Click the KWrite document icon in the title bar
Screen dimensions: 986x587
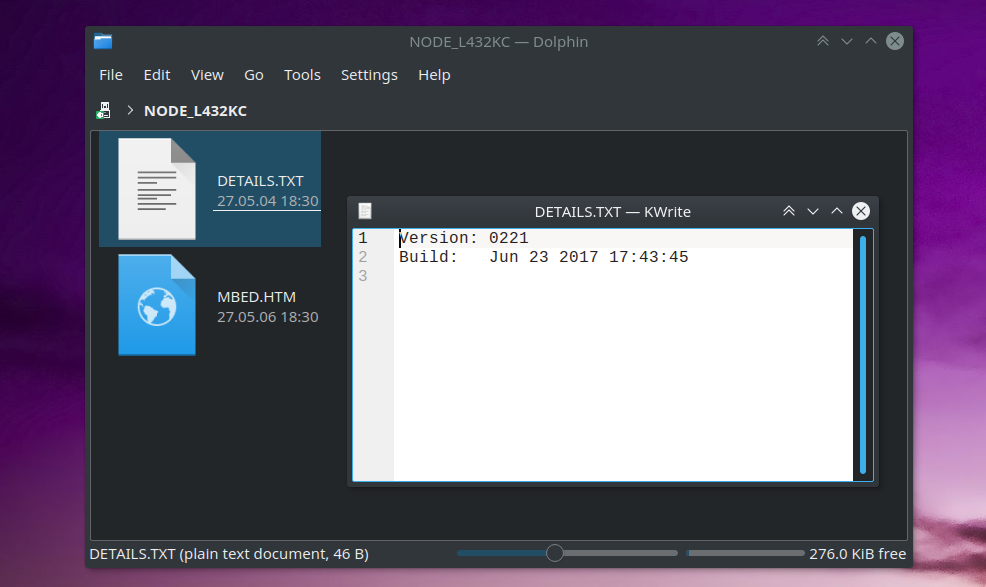[x=365, y=211]
